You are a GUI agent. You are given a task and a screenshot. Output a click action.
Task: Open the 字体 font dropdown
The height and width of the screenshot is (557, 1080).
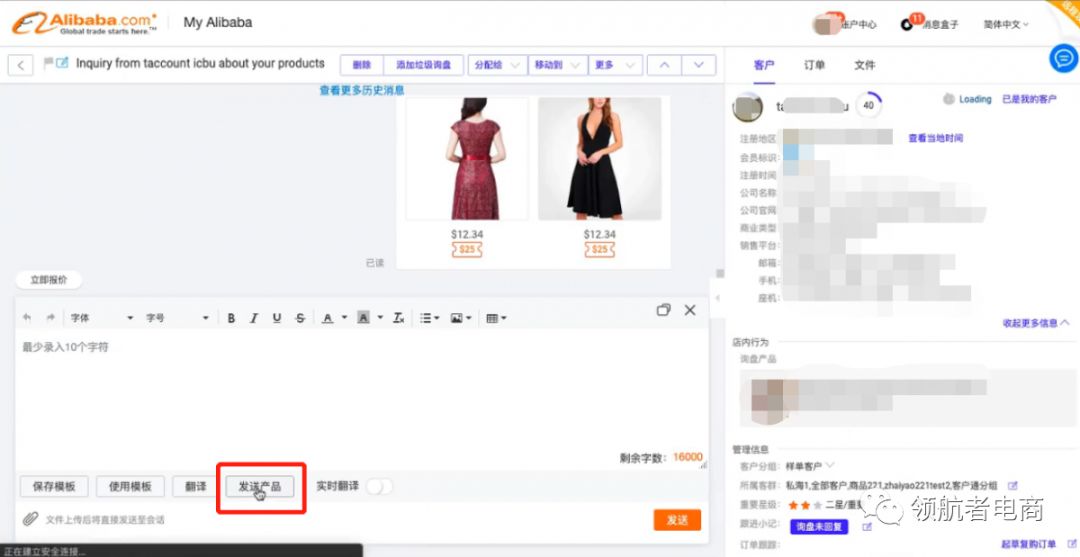[101, 318]
